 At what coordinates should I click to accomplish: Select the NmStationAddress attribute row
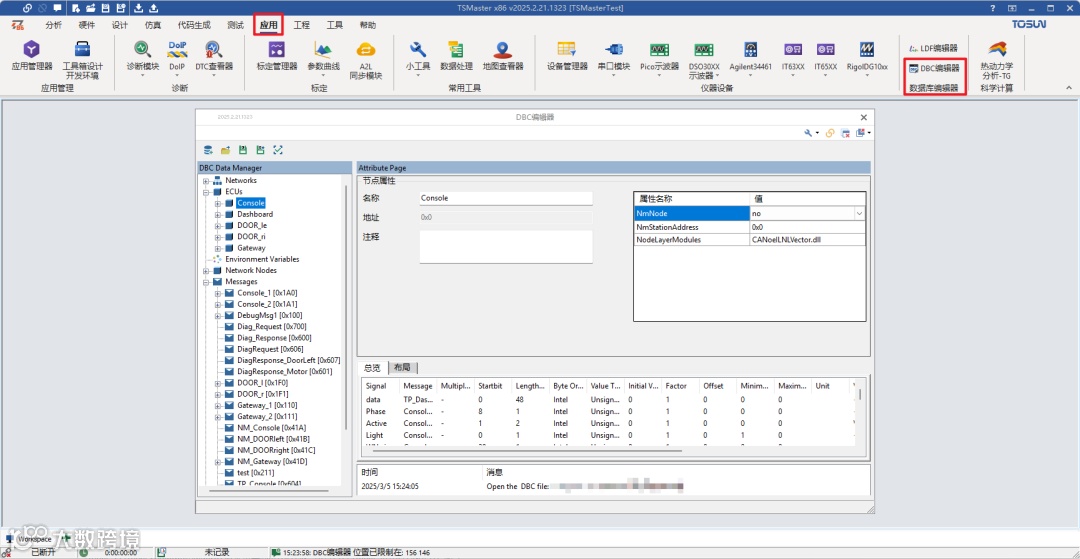pos(749,227)
